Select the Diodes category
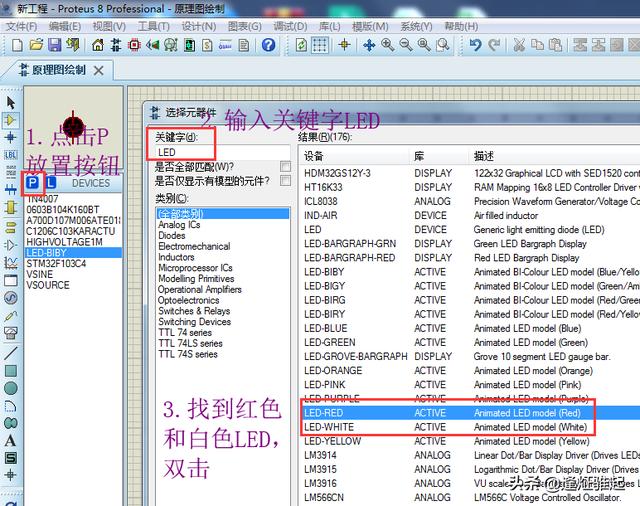 click(172, 235)
